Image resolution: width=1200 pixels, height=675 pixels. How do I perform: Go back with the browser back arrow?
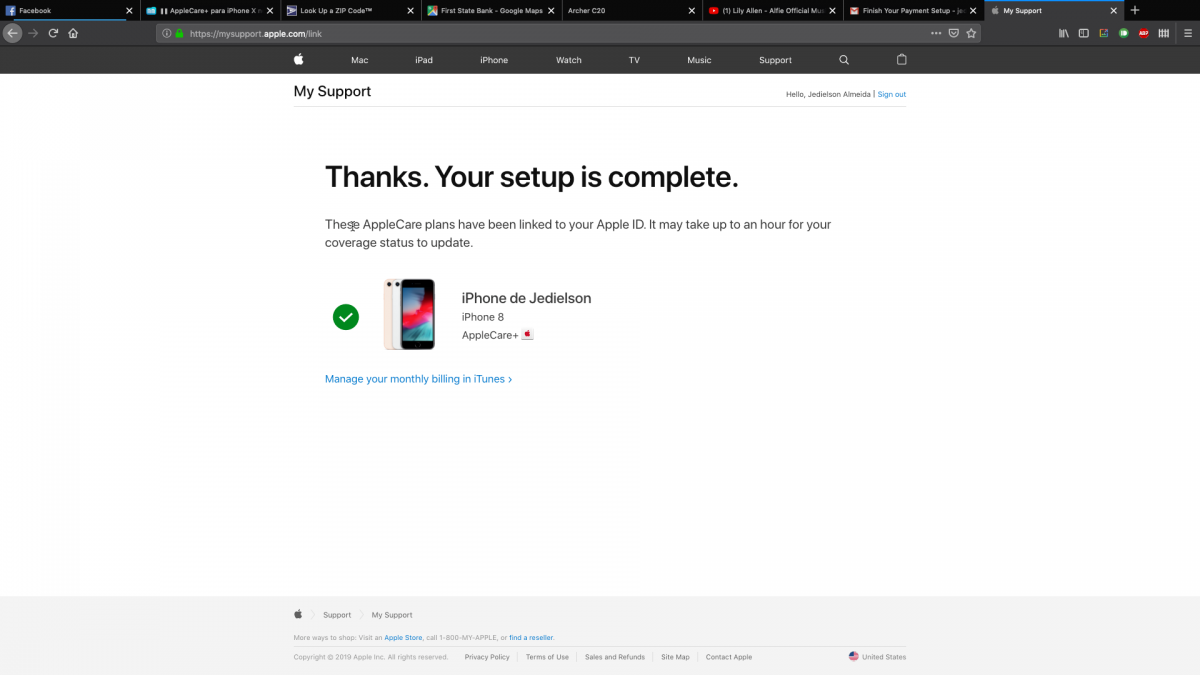12,32
